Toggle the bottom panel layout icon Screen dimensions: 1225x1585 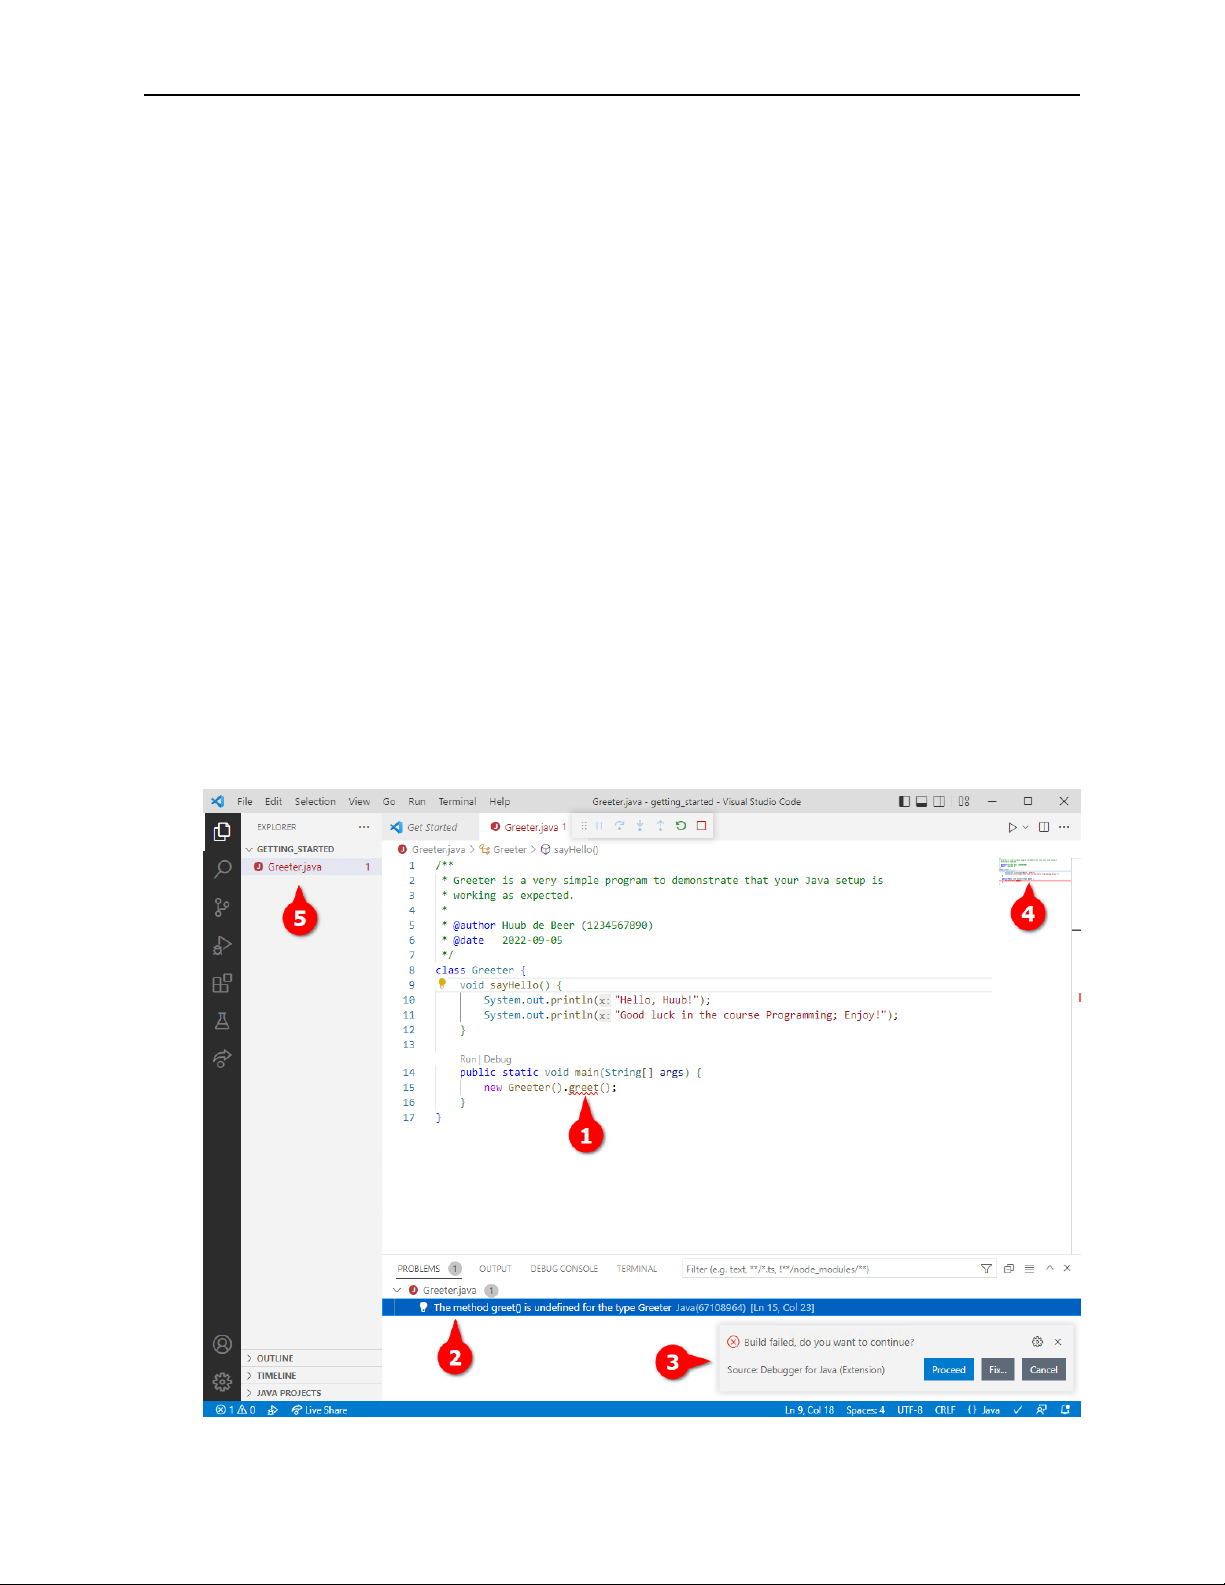pos(921,801)
